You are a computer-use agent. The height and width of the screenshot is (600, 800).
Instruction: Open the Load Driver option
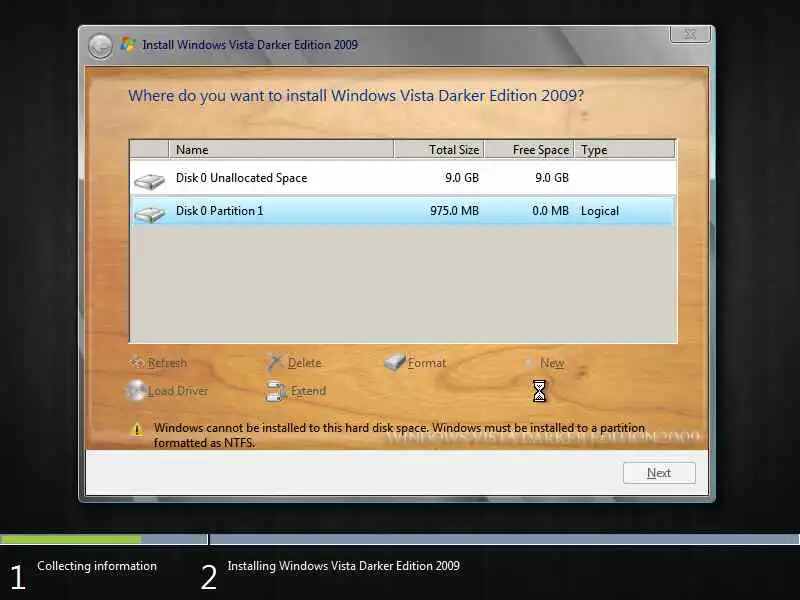[178, 391]
